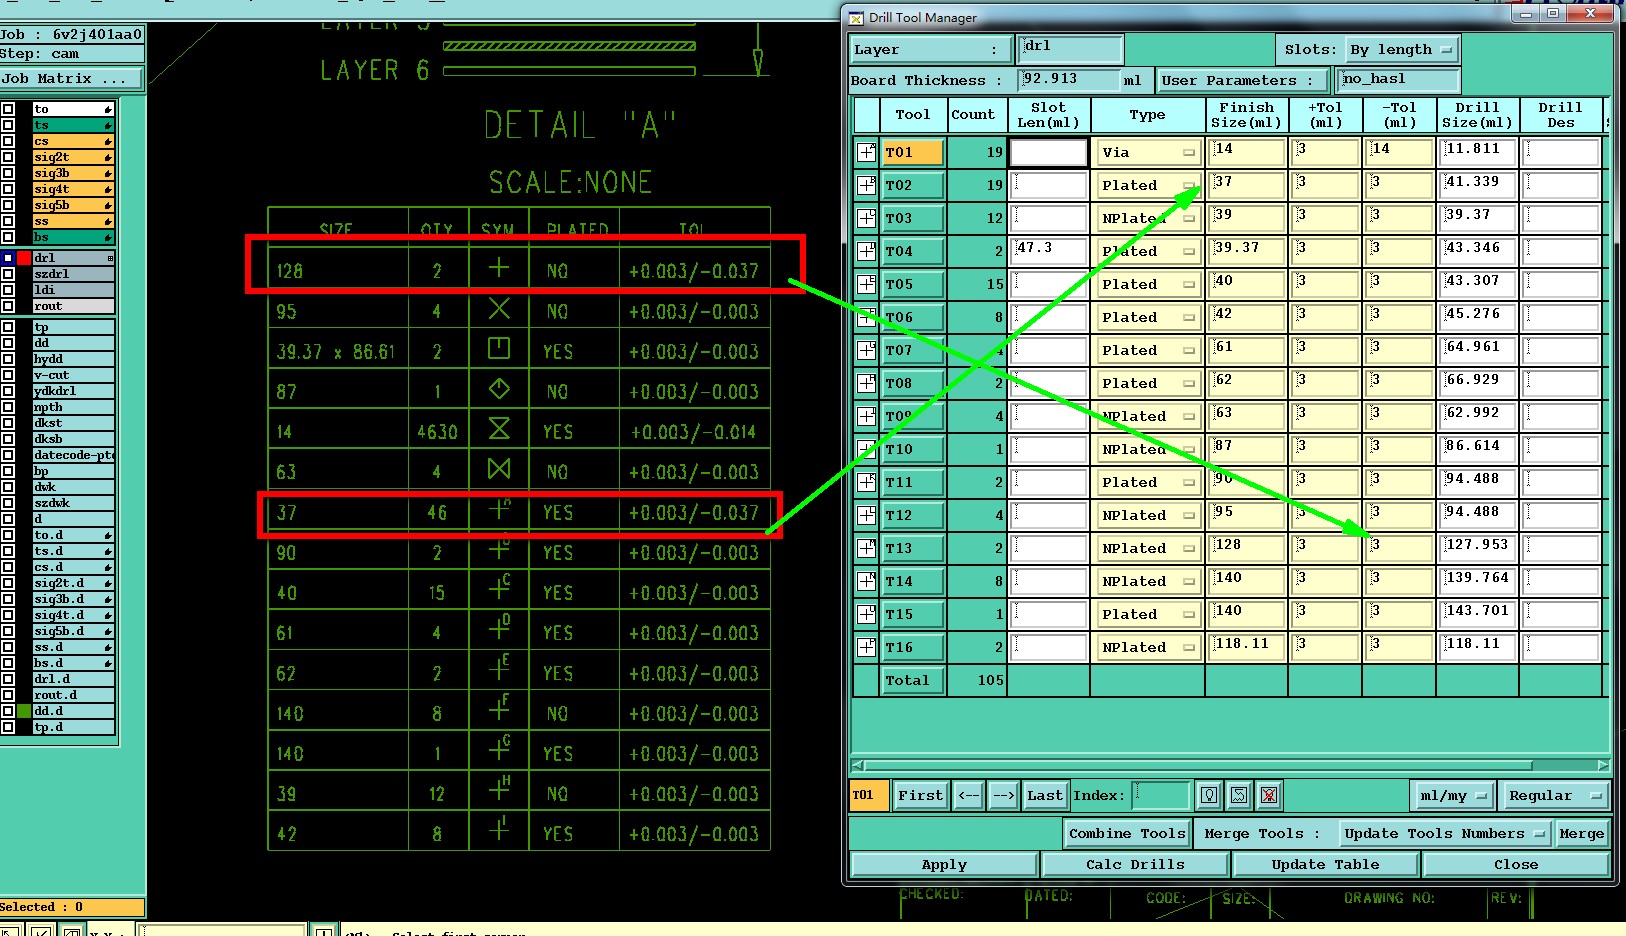Image resolution: width=1626 pixels, height=936 pixels.
Task: Click the T13 Finish Size cell '128'
Action: coord(1246,548)
